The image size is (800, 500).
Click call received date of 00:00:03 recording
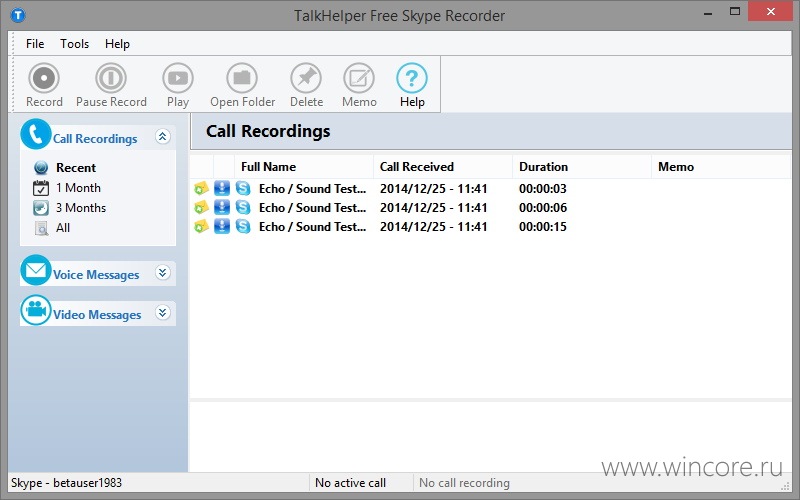tap(434, 188)
